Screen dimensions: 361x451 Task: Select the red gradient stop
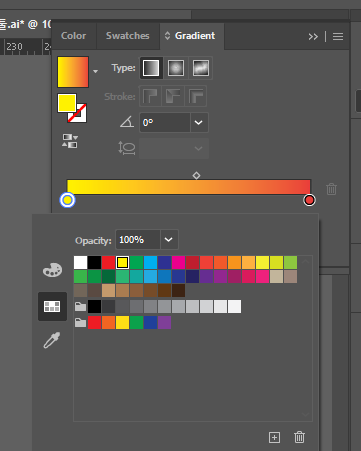pos(309,200)
